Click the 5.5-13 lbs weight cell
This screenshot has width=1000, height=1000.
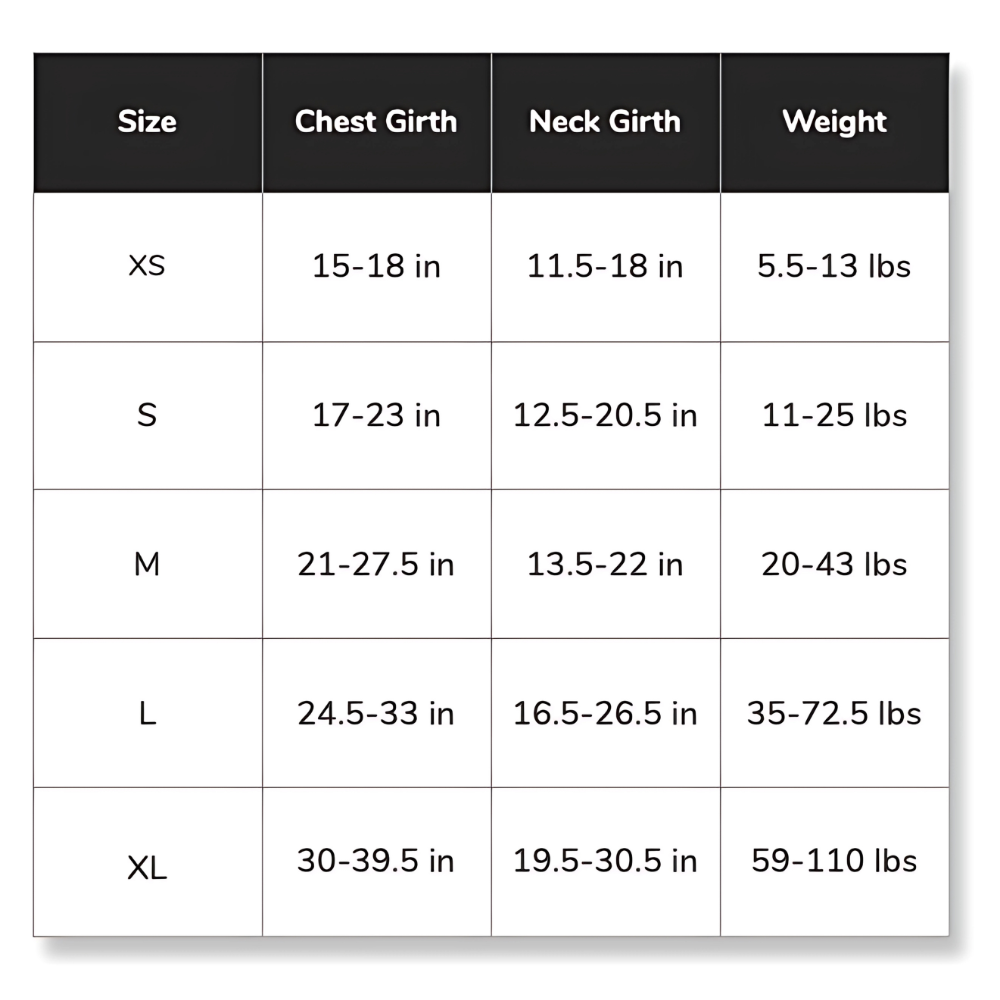(835, 267)
